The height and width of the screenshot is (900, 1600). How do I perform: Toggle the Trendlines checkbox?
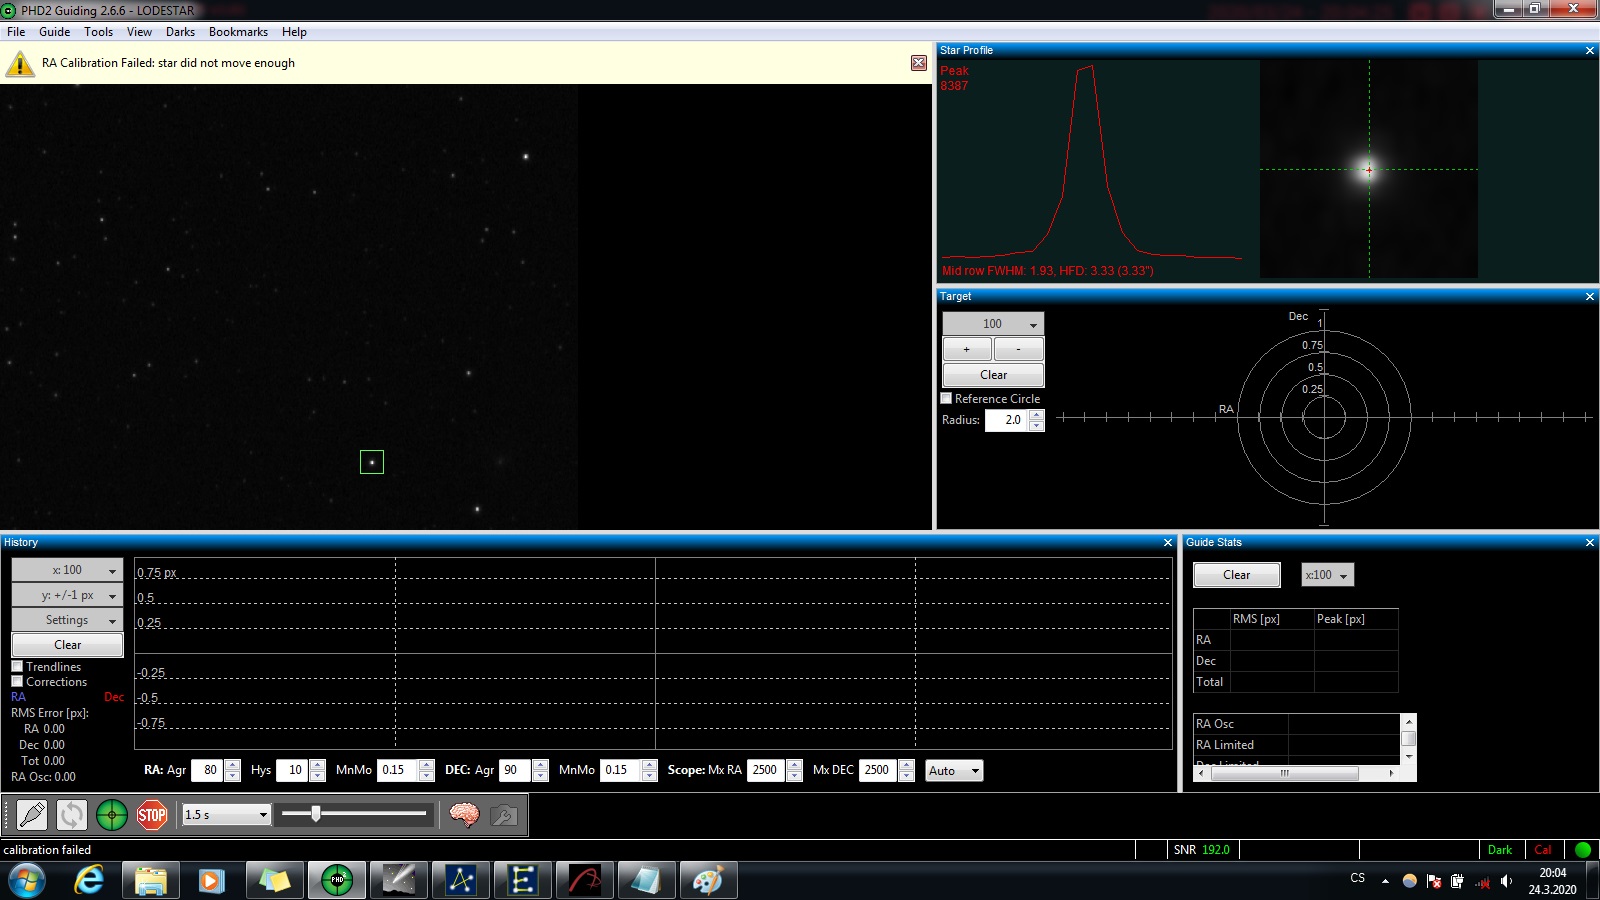[17, 666]
